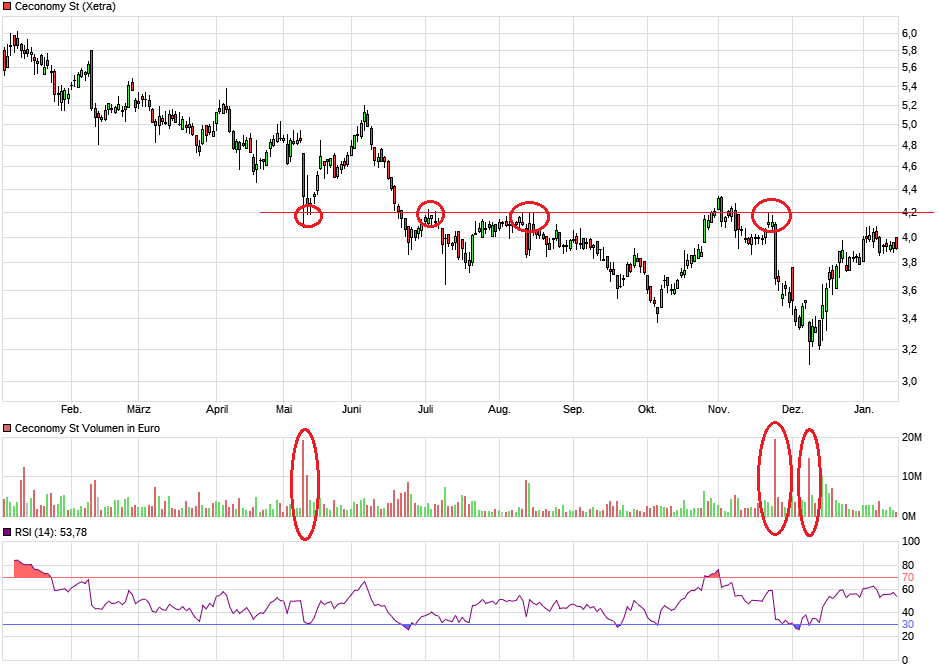Select the 3,8 price axis value
Screen dimensions: 940x670
pos(909,262)
